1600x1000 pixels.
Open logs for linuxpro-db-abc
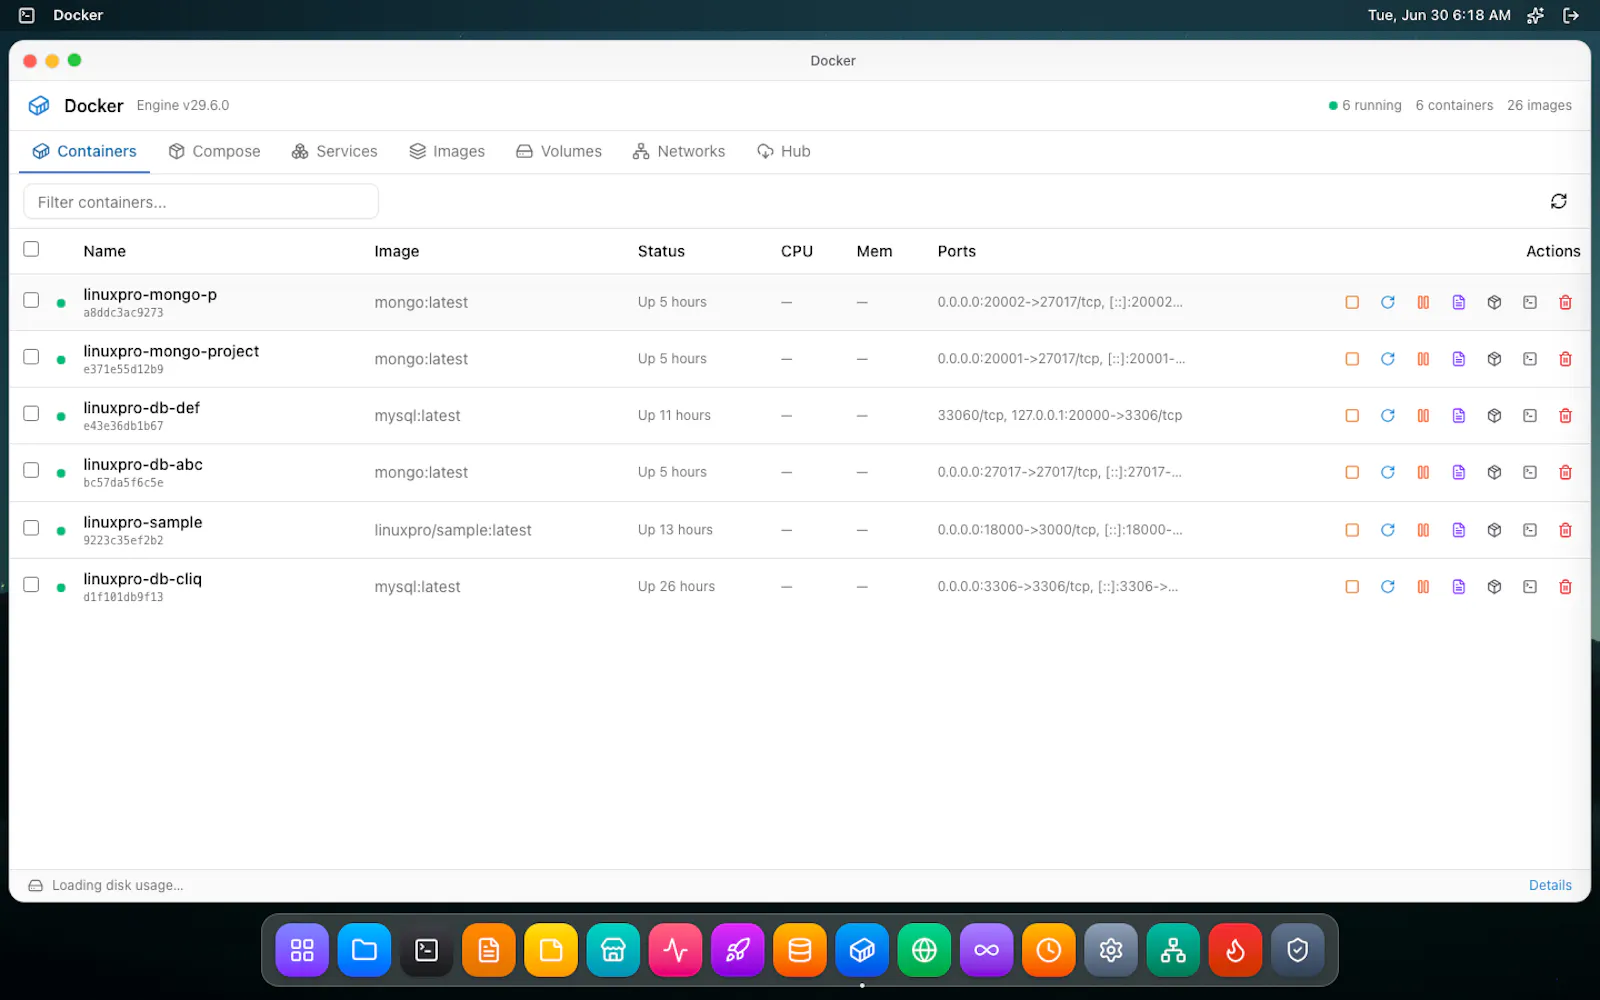[x=1459, y=472]
